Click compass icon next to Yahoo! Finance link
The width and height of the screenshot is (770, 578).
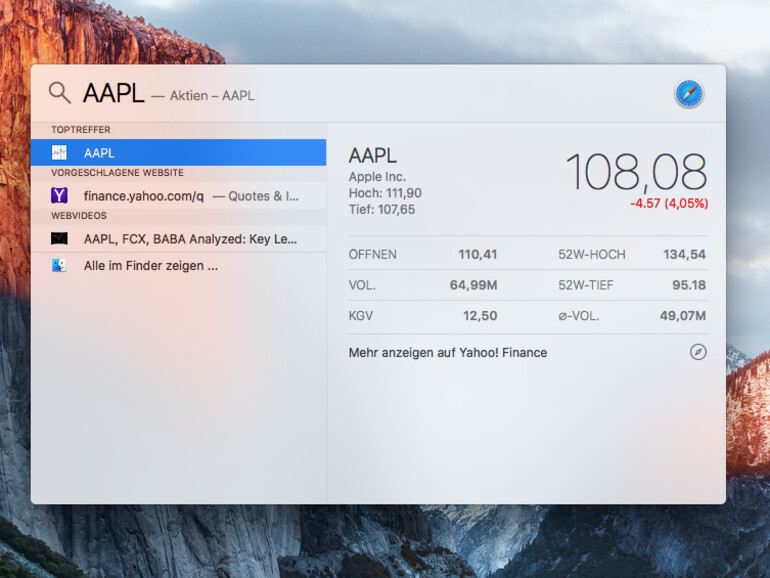(698, 352)
